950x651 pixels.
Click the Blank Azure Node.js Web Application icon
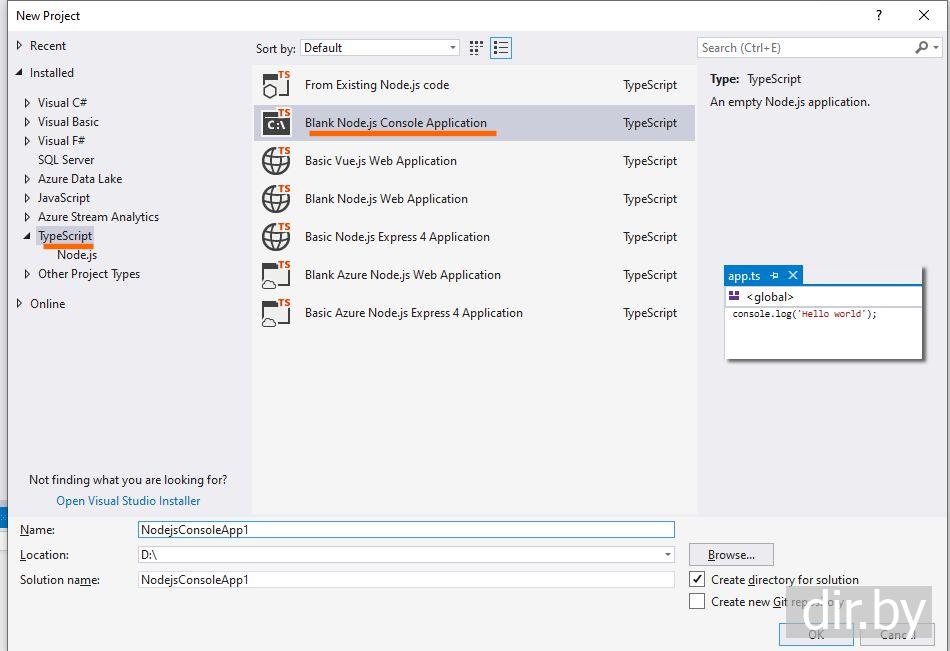tap(276, 275)
